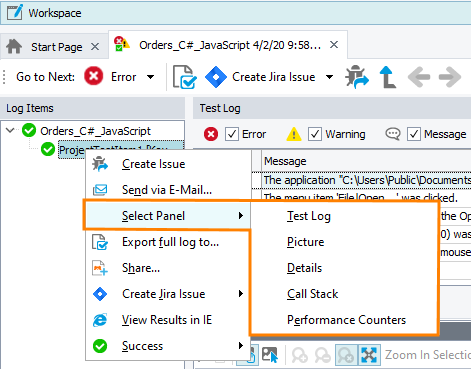Screen dimensions: 471x369
Task: Click the highlighted zoom reset icon
Action: click(346, 355)
